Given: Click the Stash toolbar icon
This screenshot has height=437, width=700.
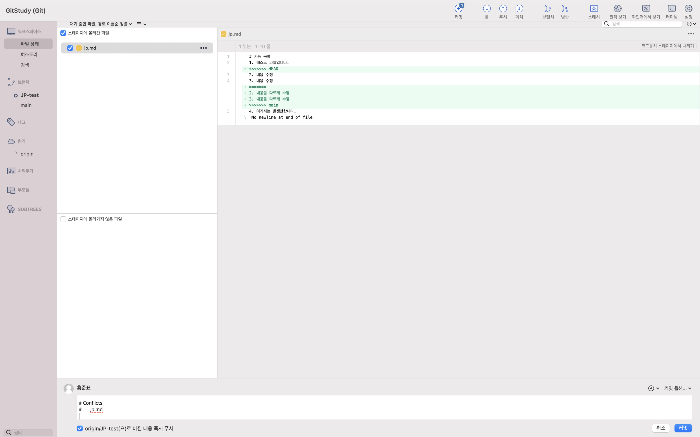Looking at the screenshot, I should [x=594, y=8].
